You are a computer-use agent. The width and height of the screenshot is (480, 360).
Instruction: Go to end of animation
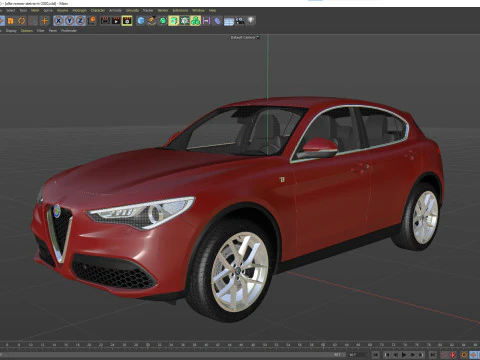coord(433,355)
